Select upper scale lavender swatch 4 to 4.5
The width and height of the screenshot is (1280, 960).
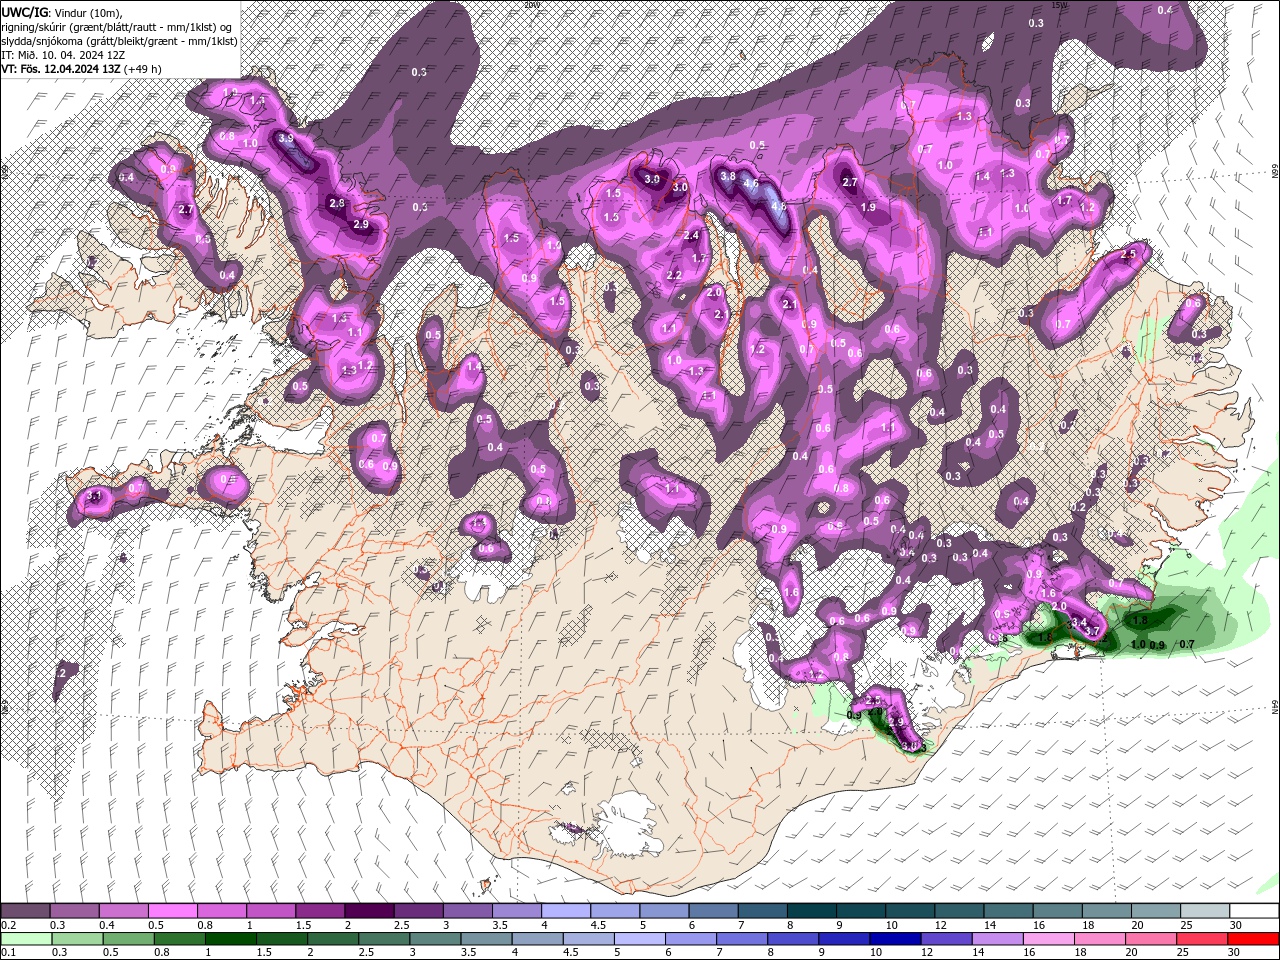pyautogui.click(x=565, y=911)
